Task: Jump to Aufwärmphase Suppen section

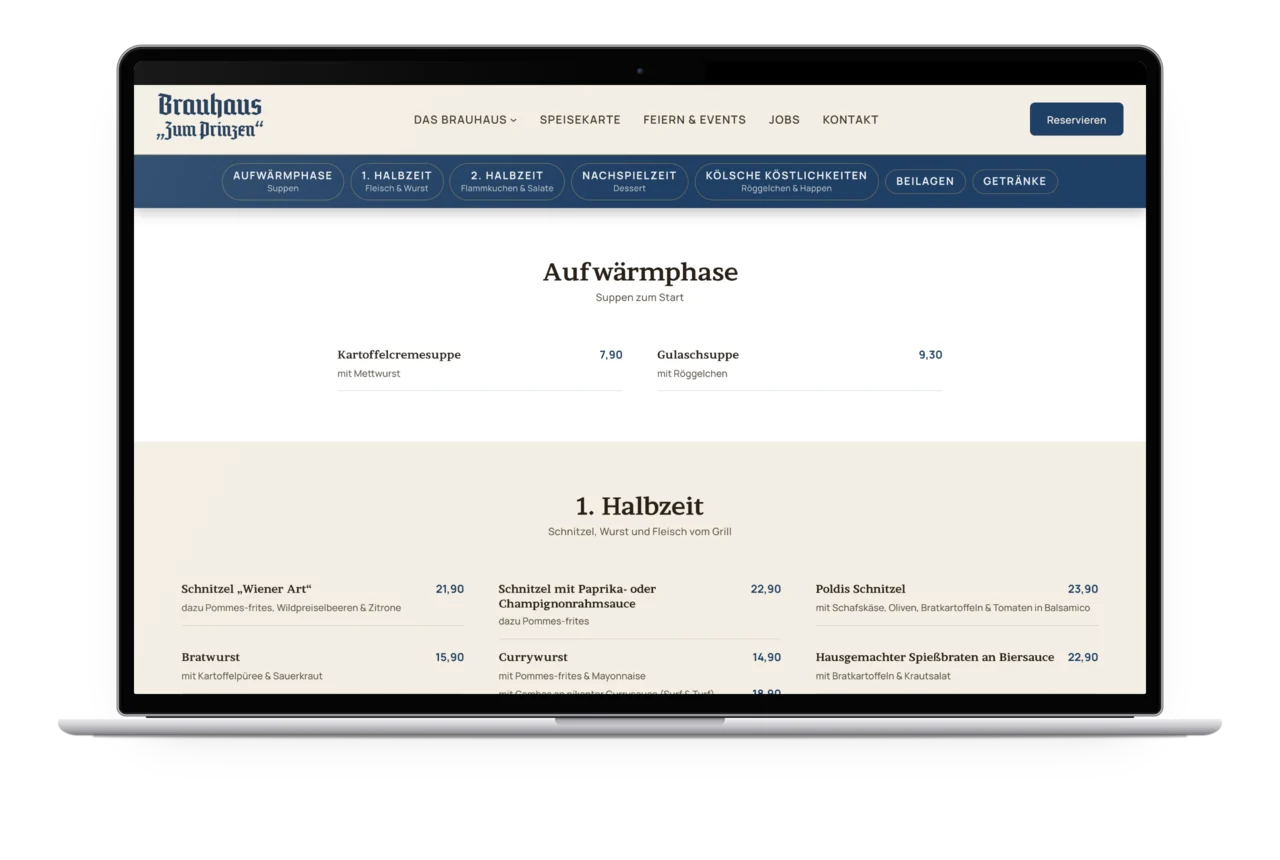Action: [283, 181]
